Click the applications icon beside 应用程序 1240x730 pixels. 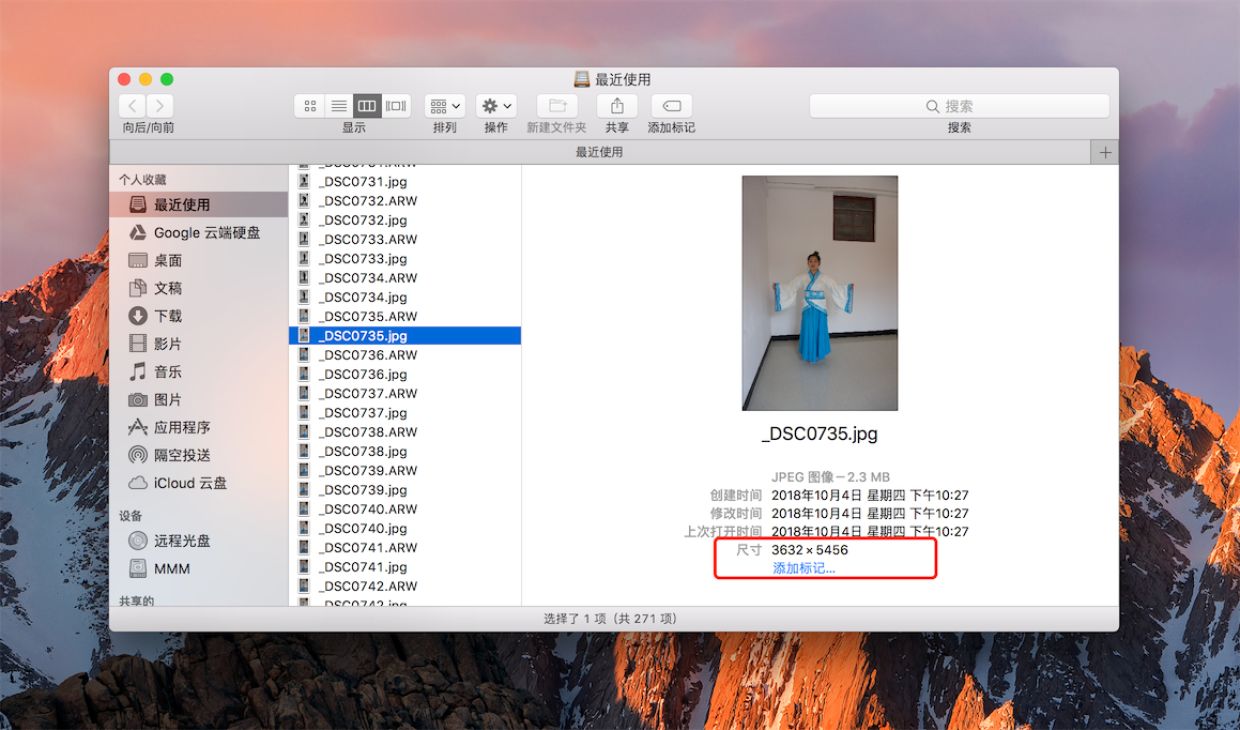point(138,427)
